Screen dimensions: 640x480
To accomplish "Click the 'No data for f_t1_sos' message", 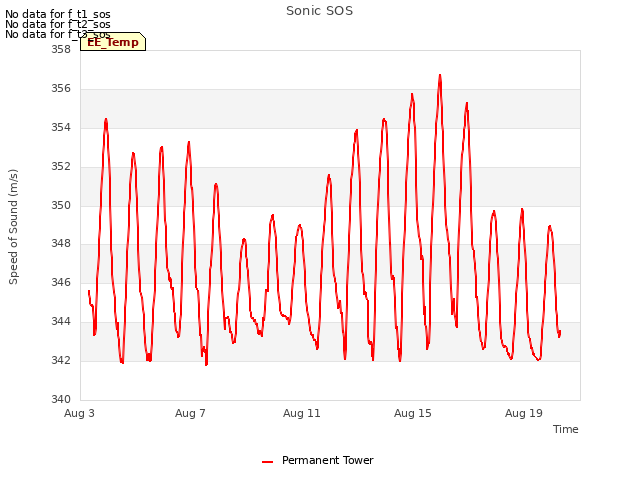I will [x=58, y=14].
